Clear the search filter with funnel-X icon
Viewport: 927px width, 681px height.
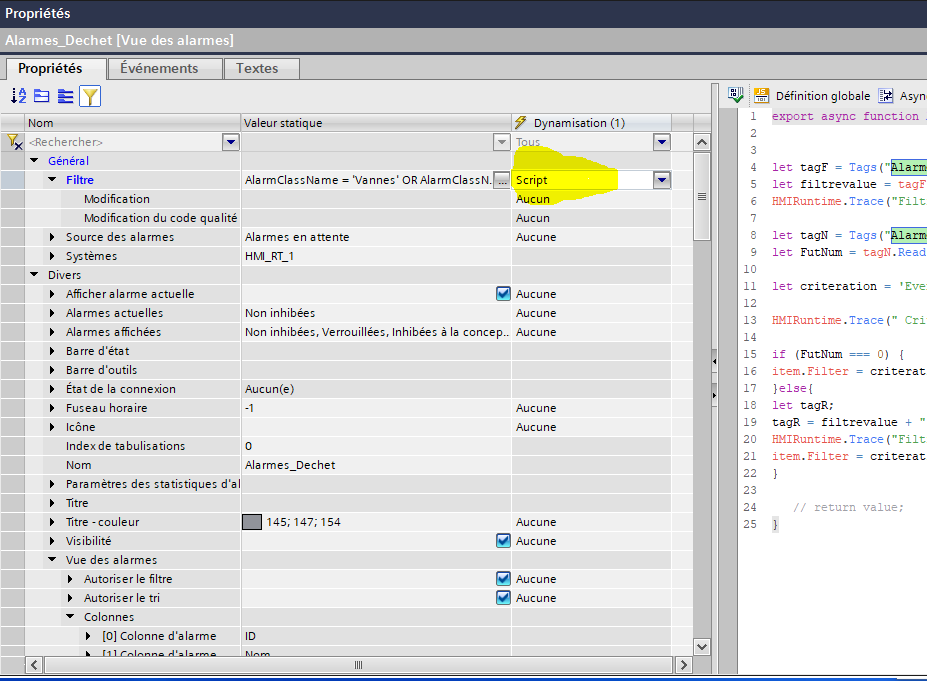14,142
